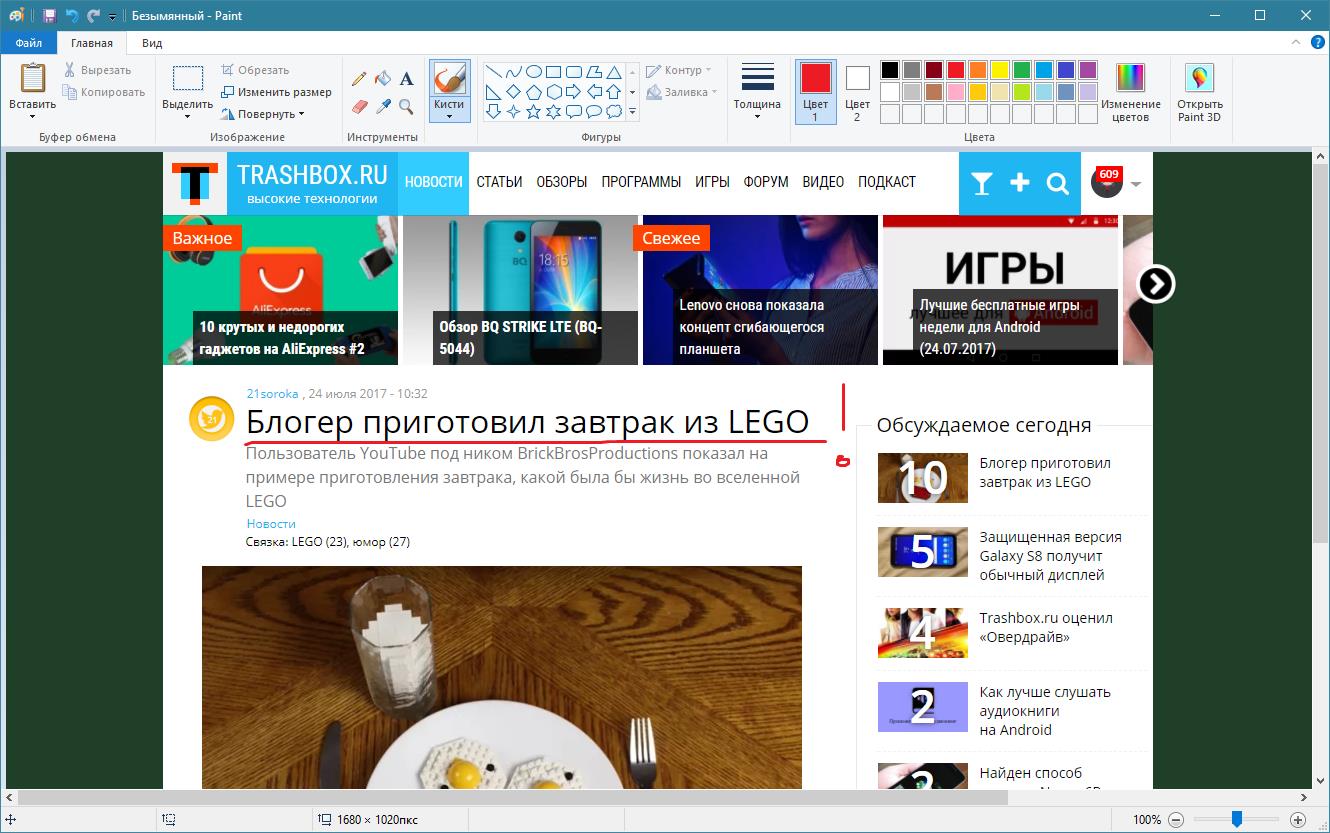Choose the Curve shape
Viewport: 1330px width, 833px height.
tap(514, 72)
